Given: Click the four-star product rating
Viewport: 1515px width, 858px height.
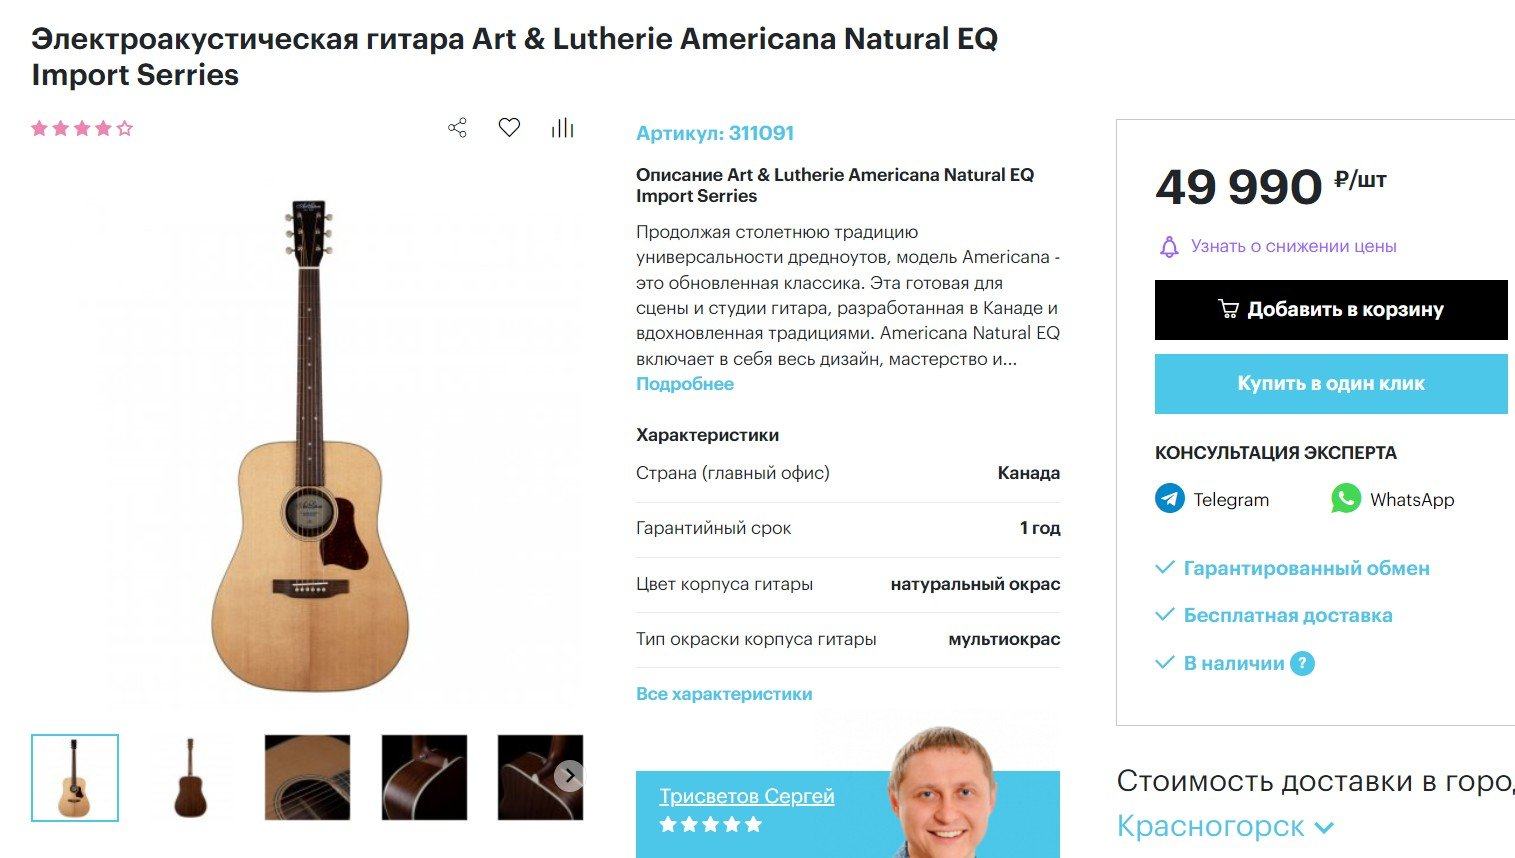Looking at the screenshot, I should [x=82, y=128].
